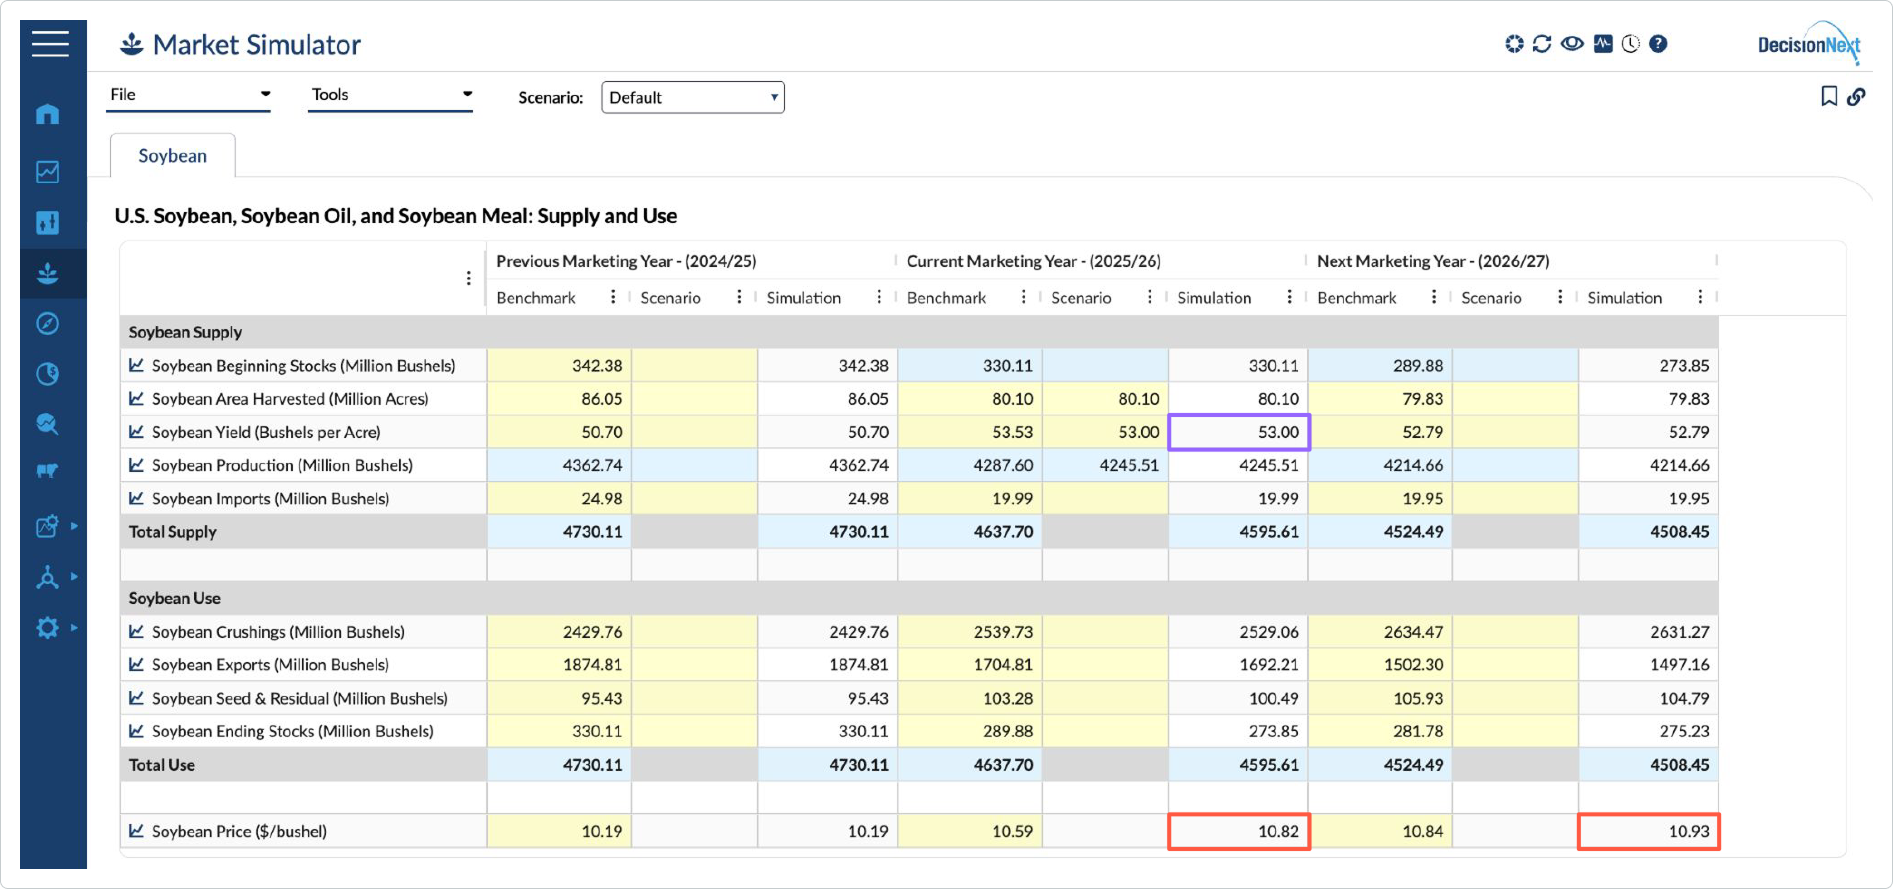Open the compass explore sidebar icon
The height and width of the screenshot is (889, 1893).
click(47, 323)
